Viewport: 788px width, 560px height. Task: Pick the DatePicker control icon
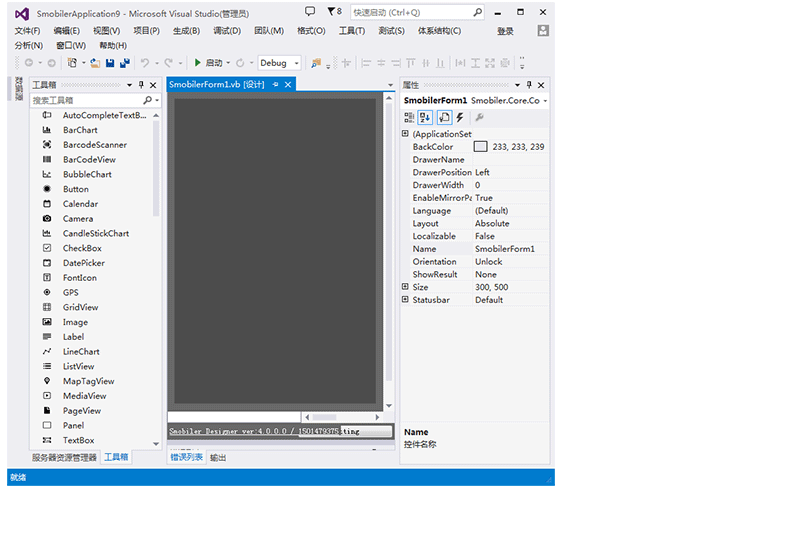click(47, 263)
